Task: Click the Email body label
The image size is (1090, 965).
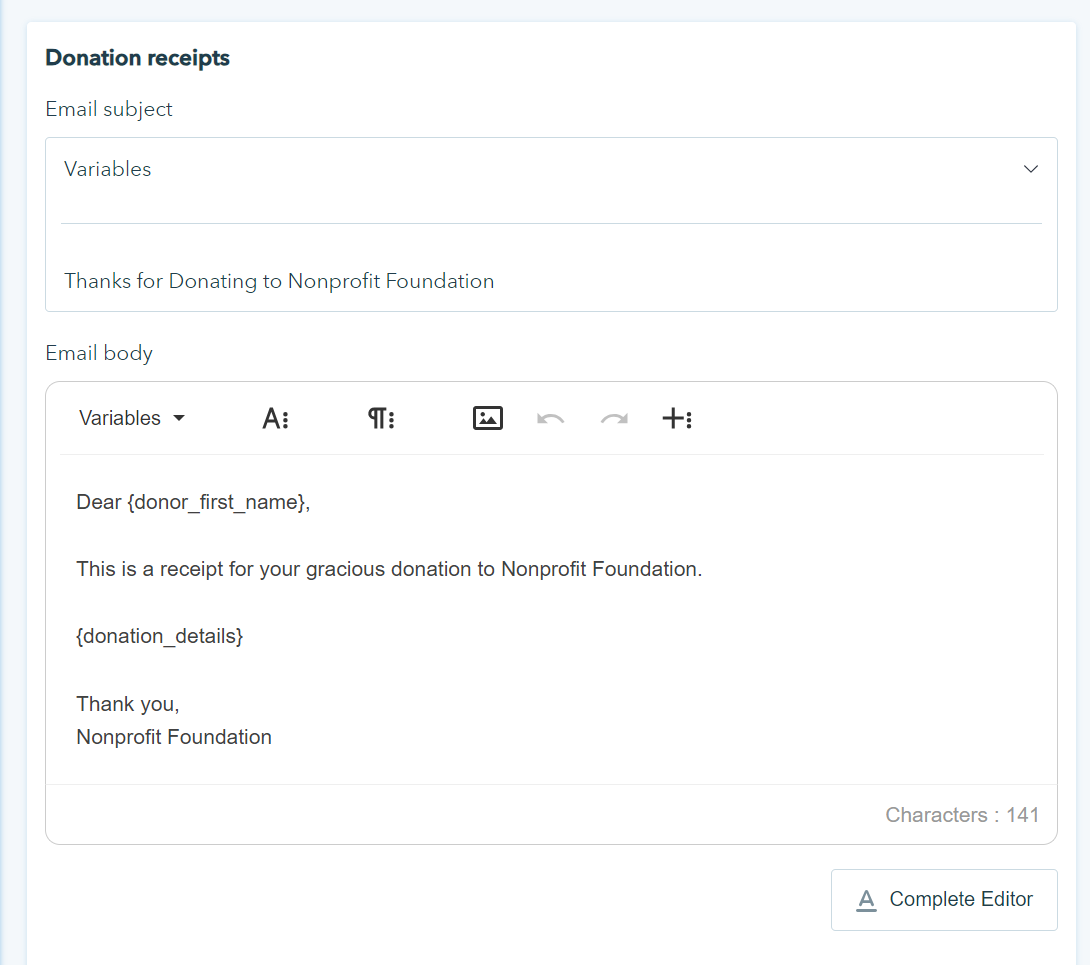Action: [99, 353]
